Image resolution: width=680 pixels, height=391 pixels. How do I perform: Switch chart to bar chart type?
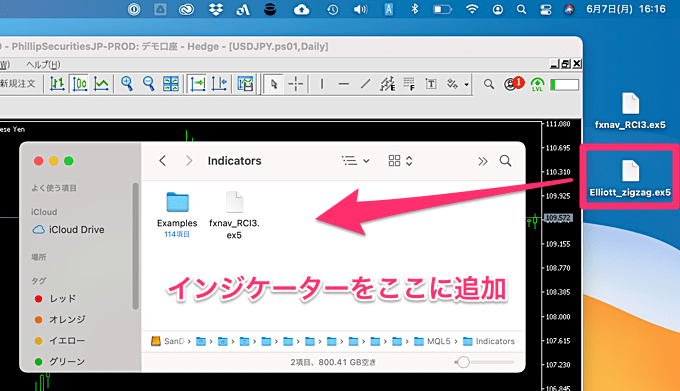click(57, 84)
